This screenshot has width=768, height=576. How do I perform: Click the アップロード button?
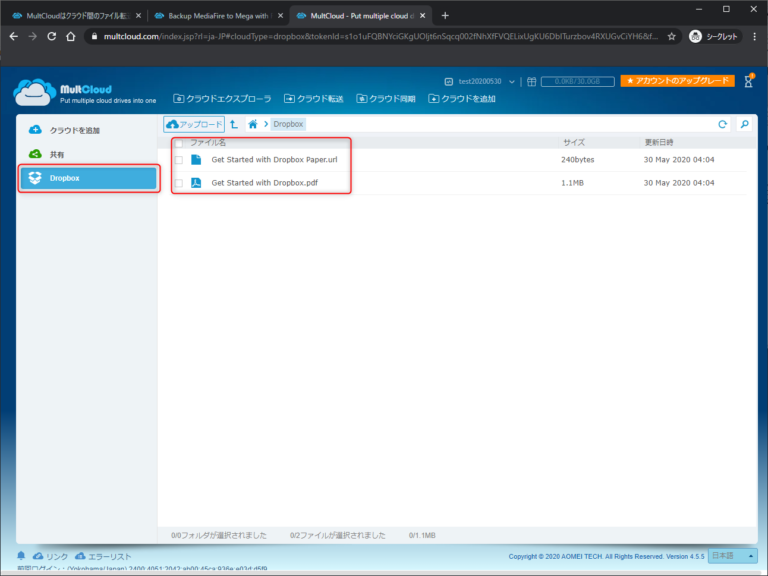(x=194, y=125)
